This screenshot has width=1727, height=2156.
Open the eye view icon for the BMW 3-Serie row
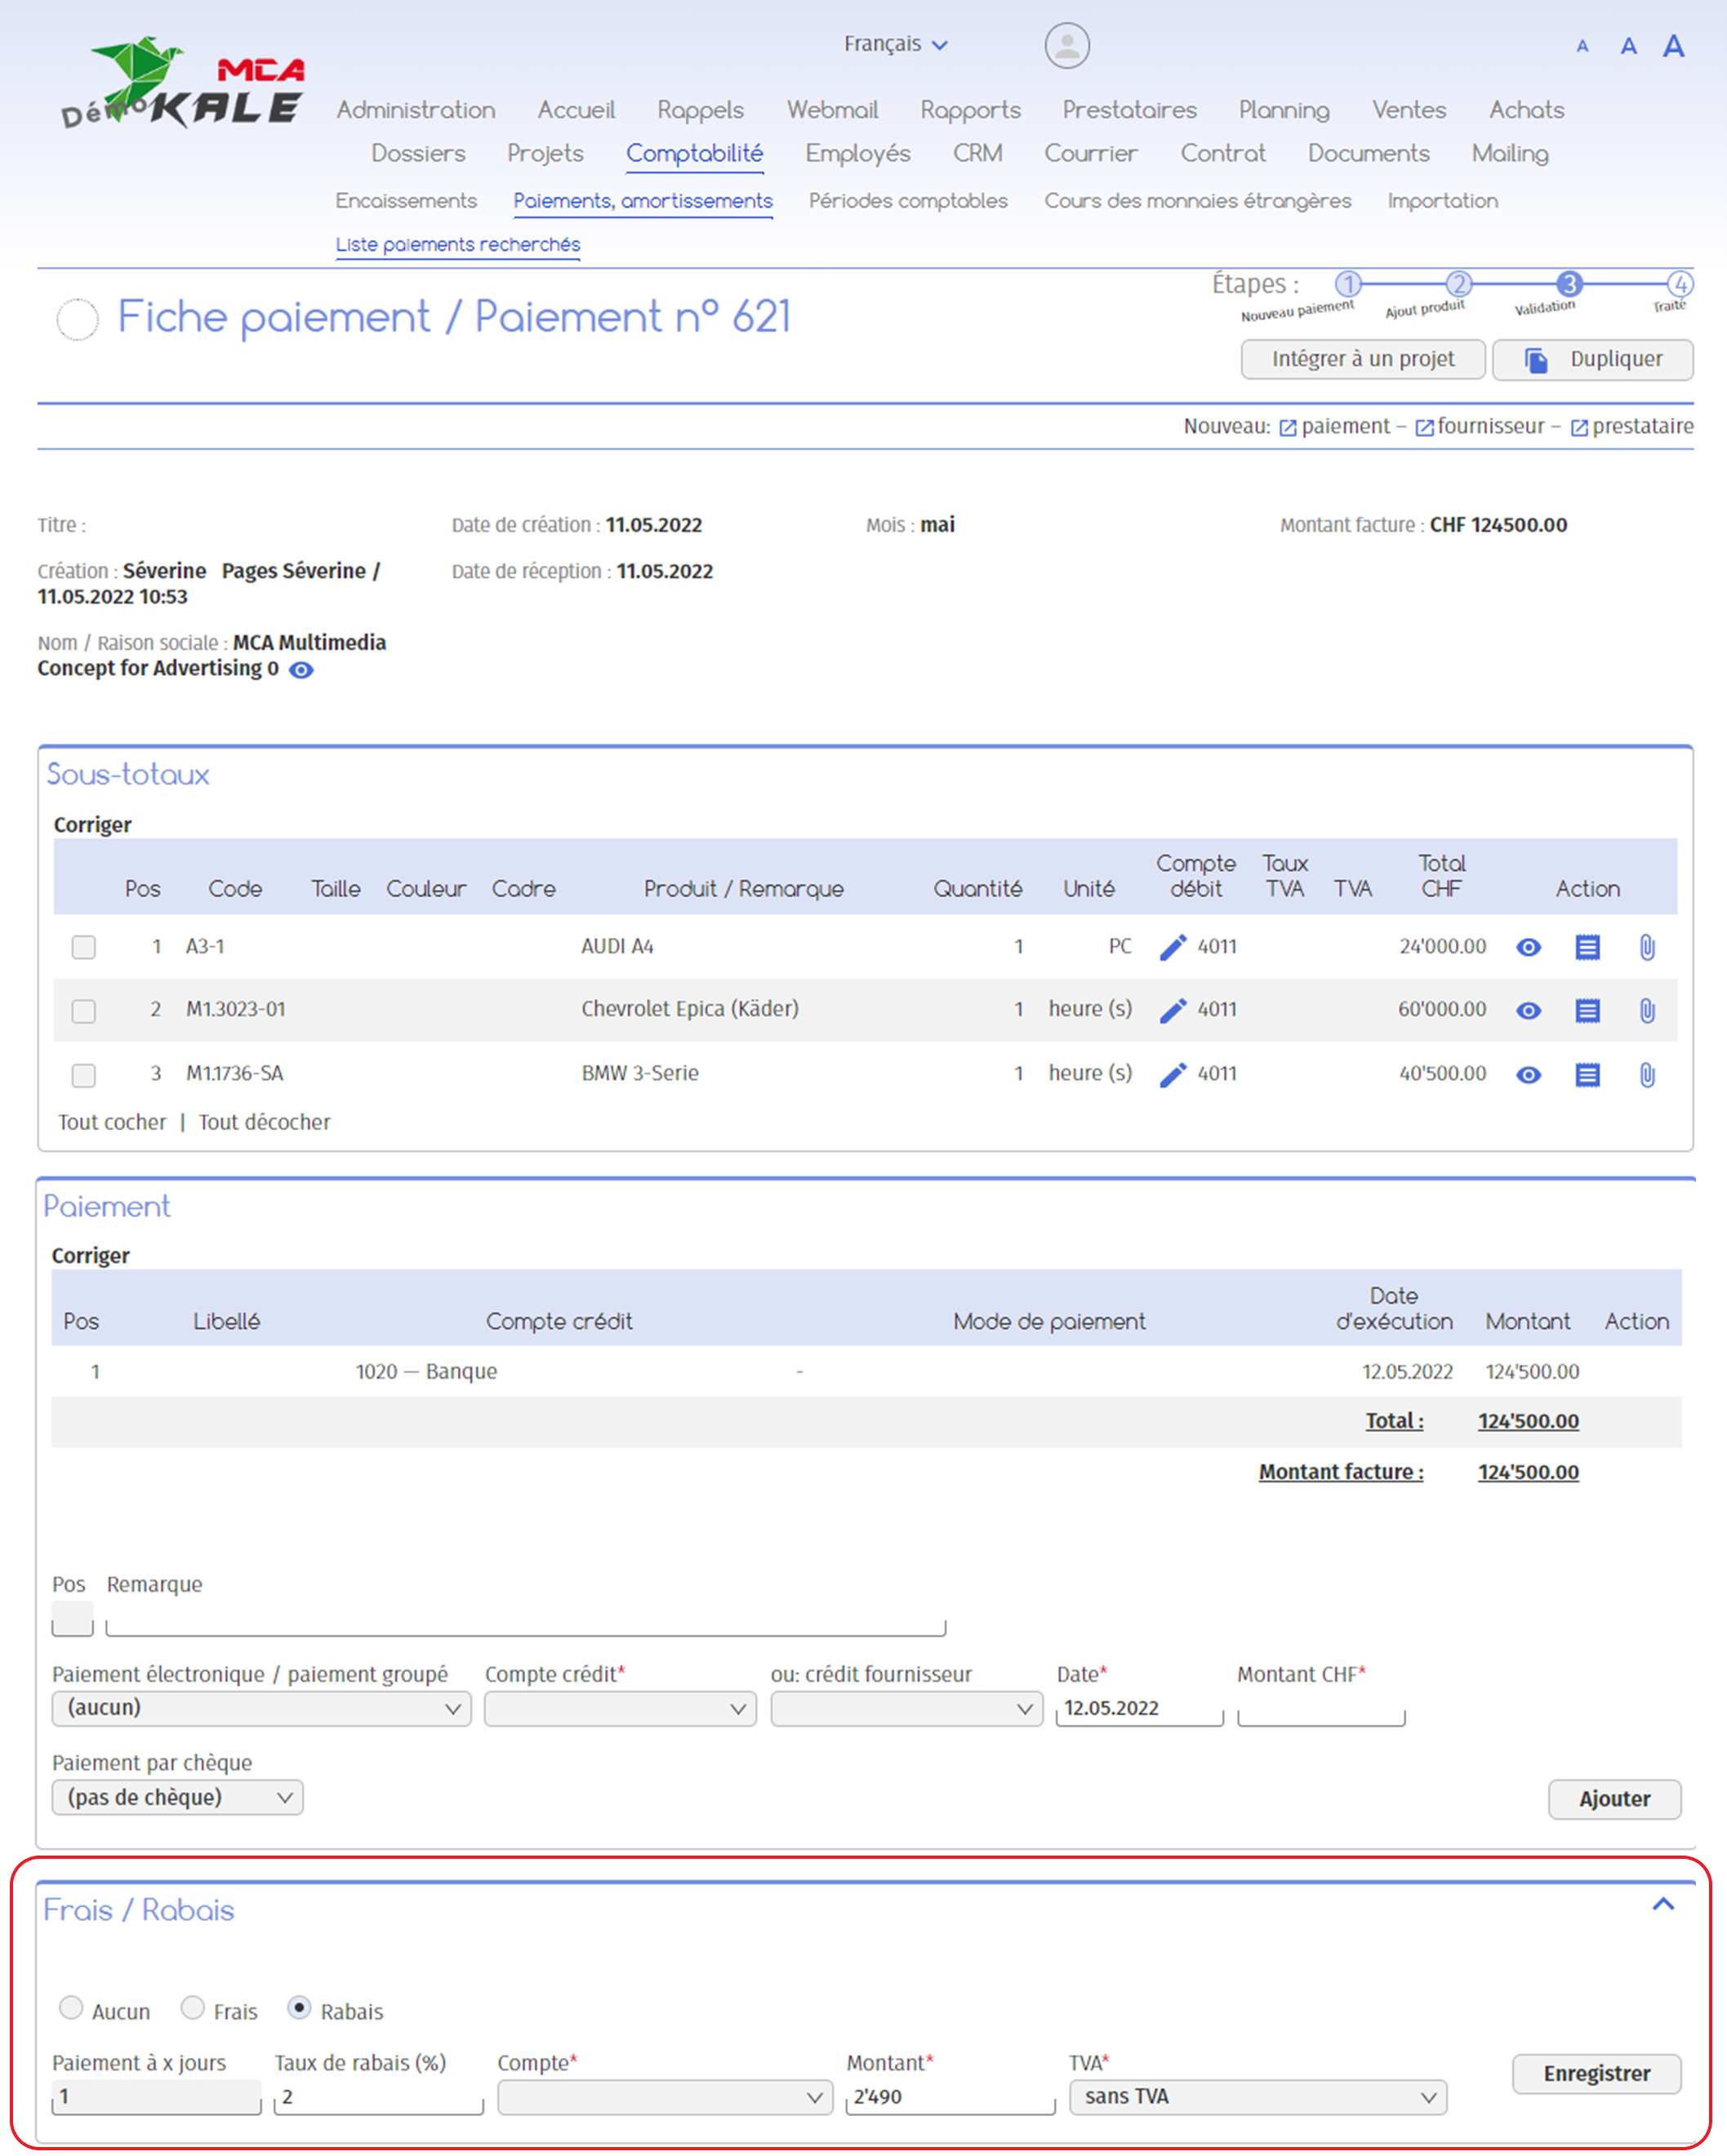pyautogui.click(x=1527, y=1074)
